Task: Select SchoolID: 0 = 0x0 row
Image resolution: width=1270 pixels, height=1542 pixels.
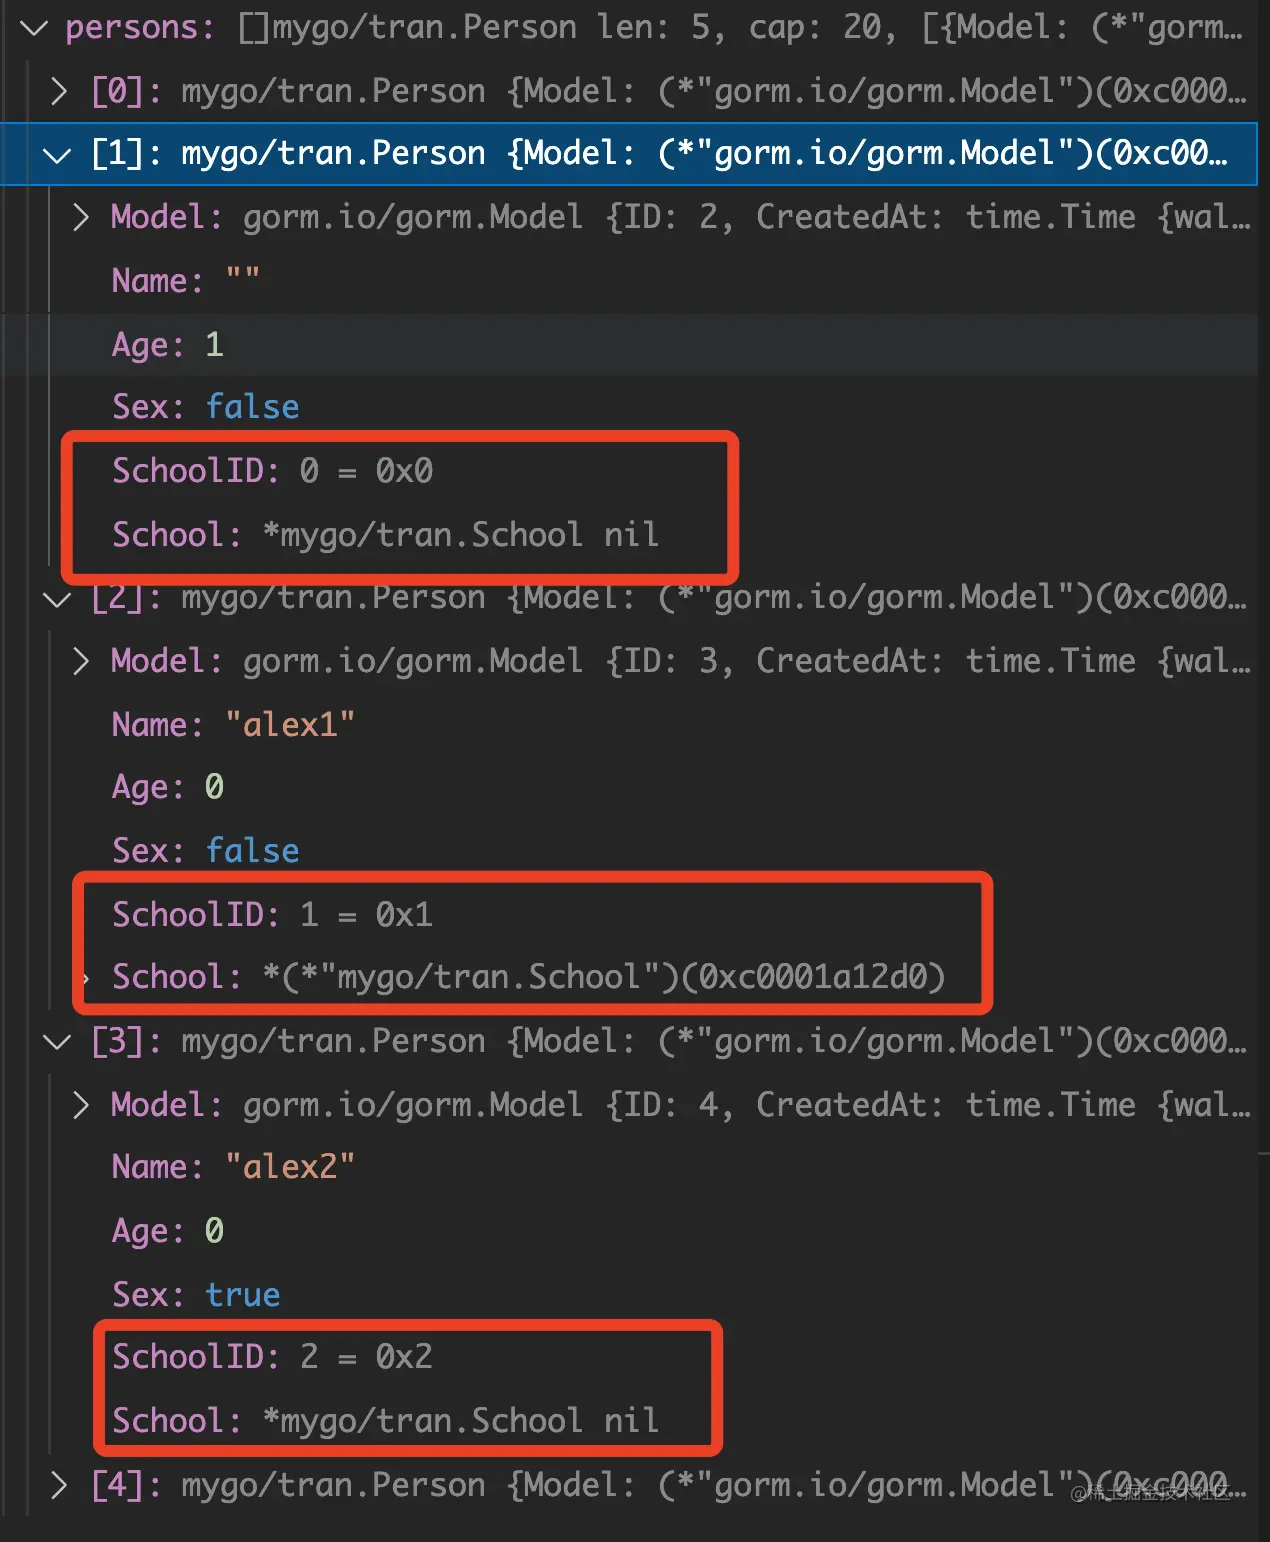Action: point(630,470)
